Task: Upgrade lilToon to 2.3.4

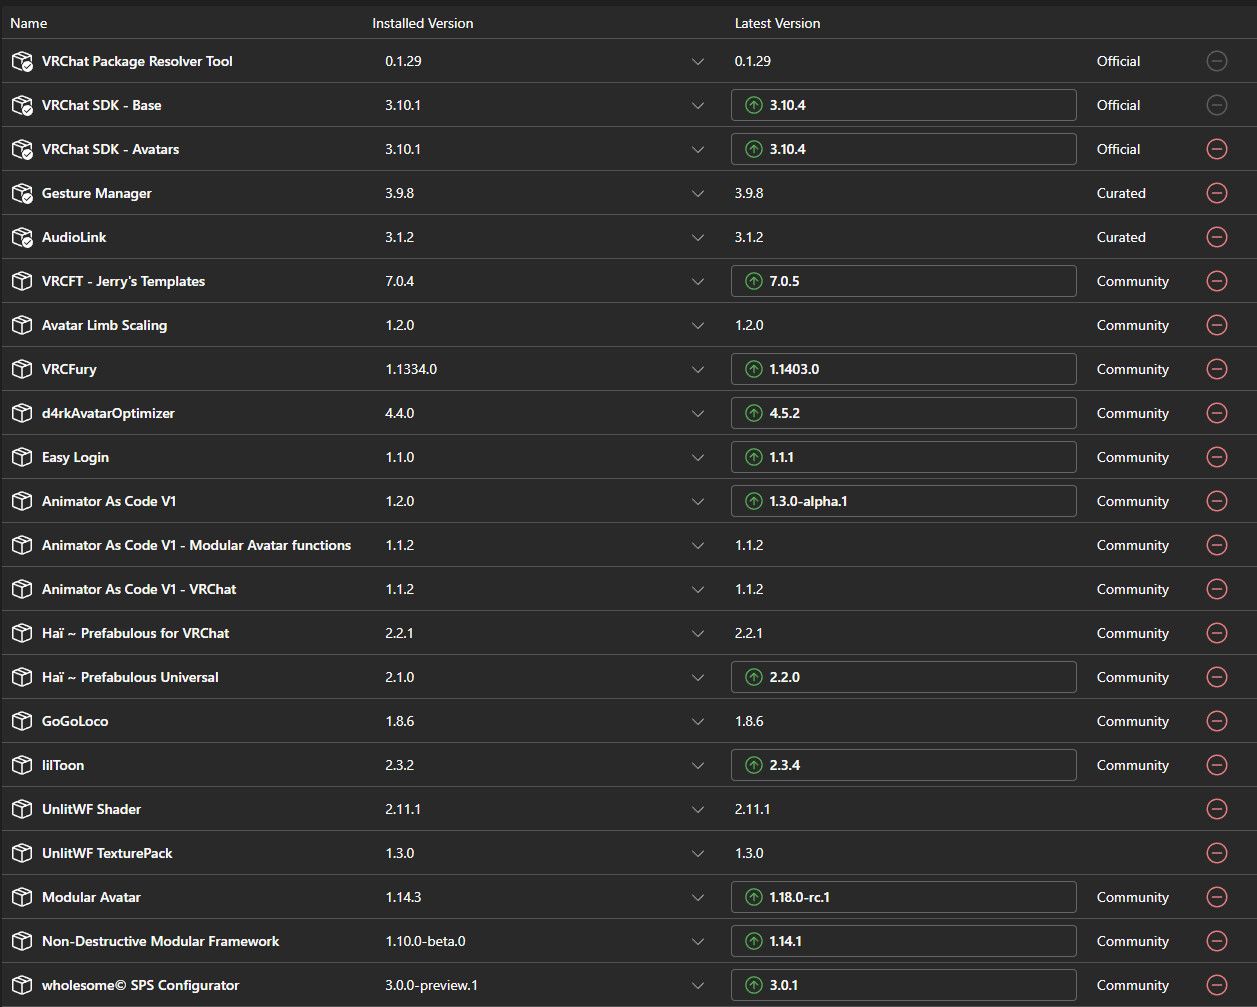Action: pyautogui.click(x=904, y=765)
